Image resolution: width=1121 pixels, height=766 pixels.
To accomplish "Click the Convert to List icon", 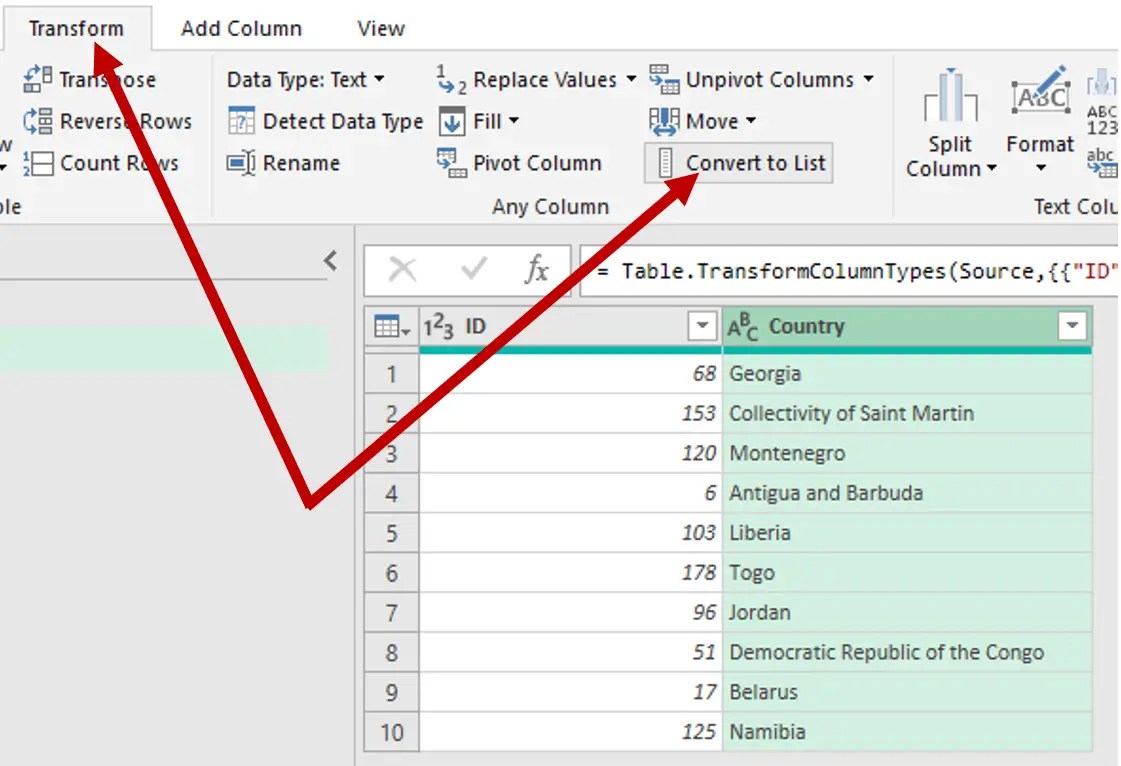I will pyautogui.click(x=665, y=163).
